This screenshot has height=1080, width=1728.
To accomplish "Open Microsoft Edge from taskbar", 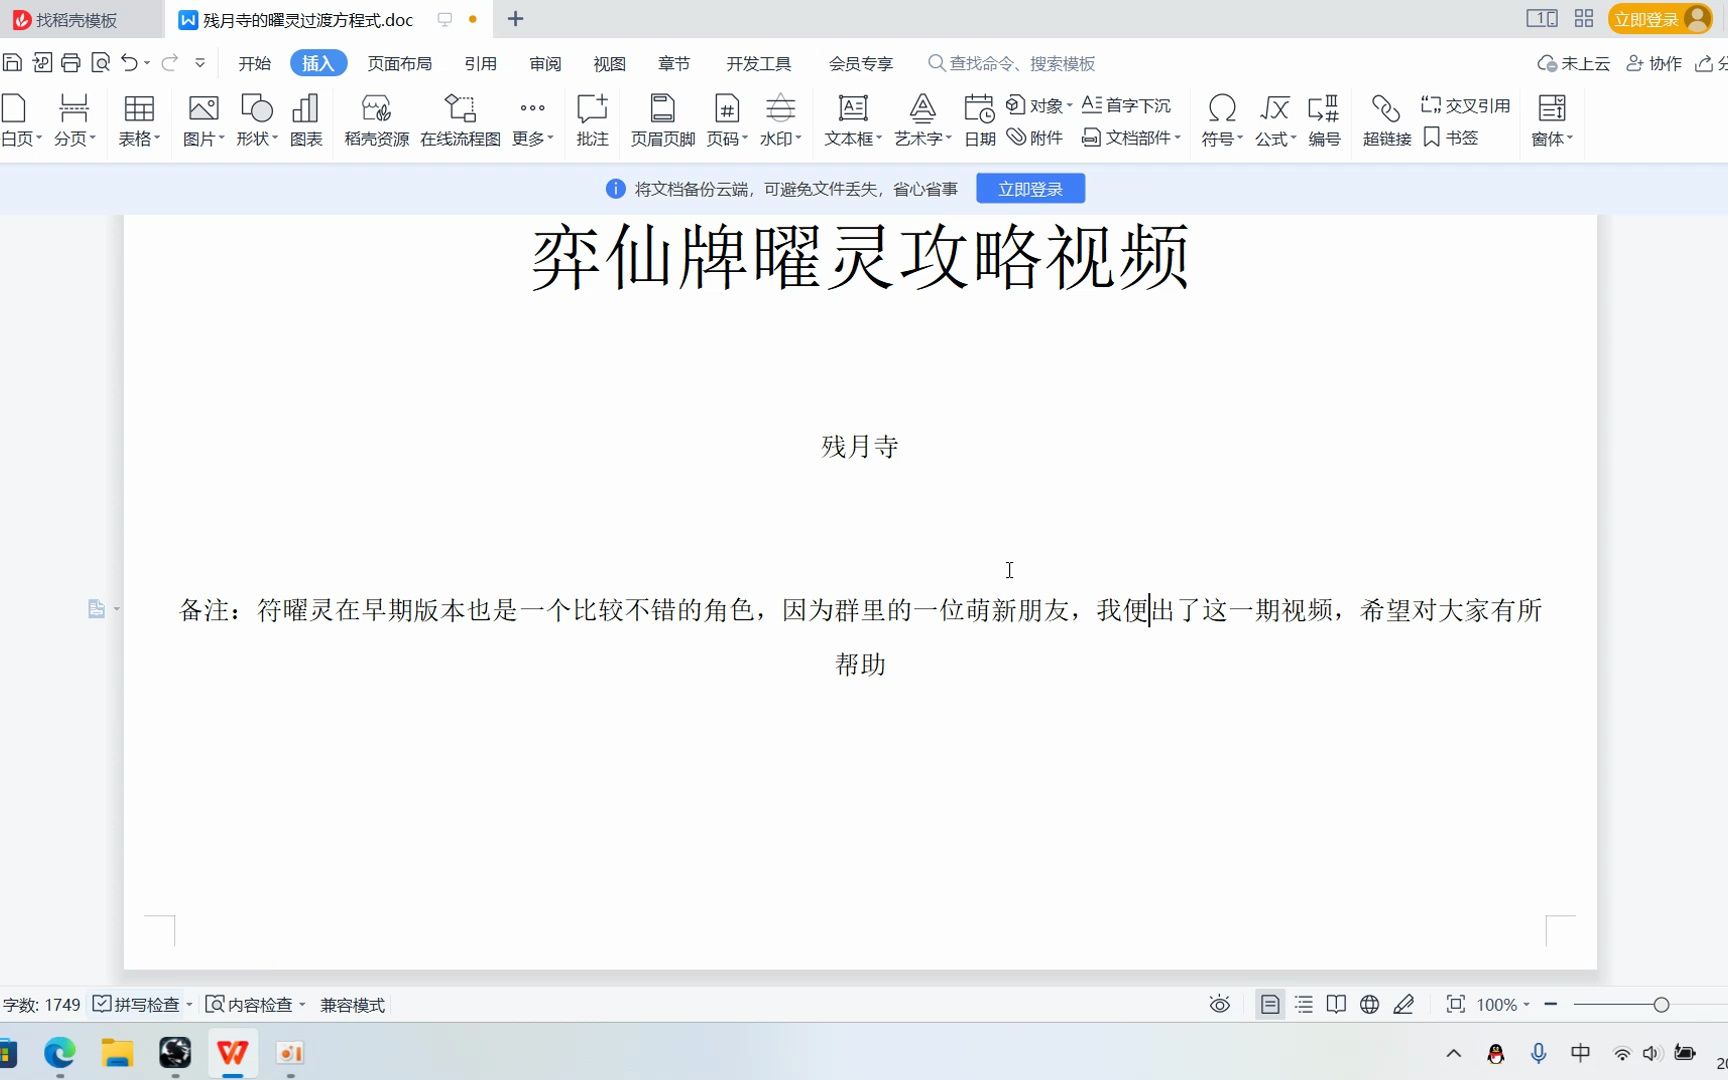I will tap(60, 1053).
